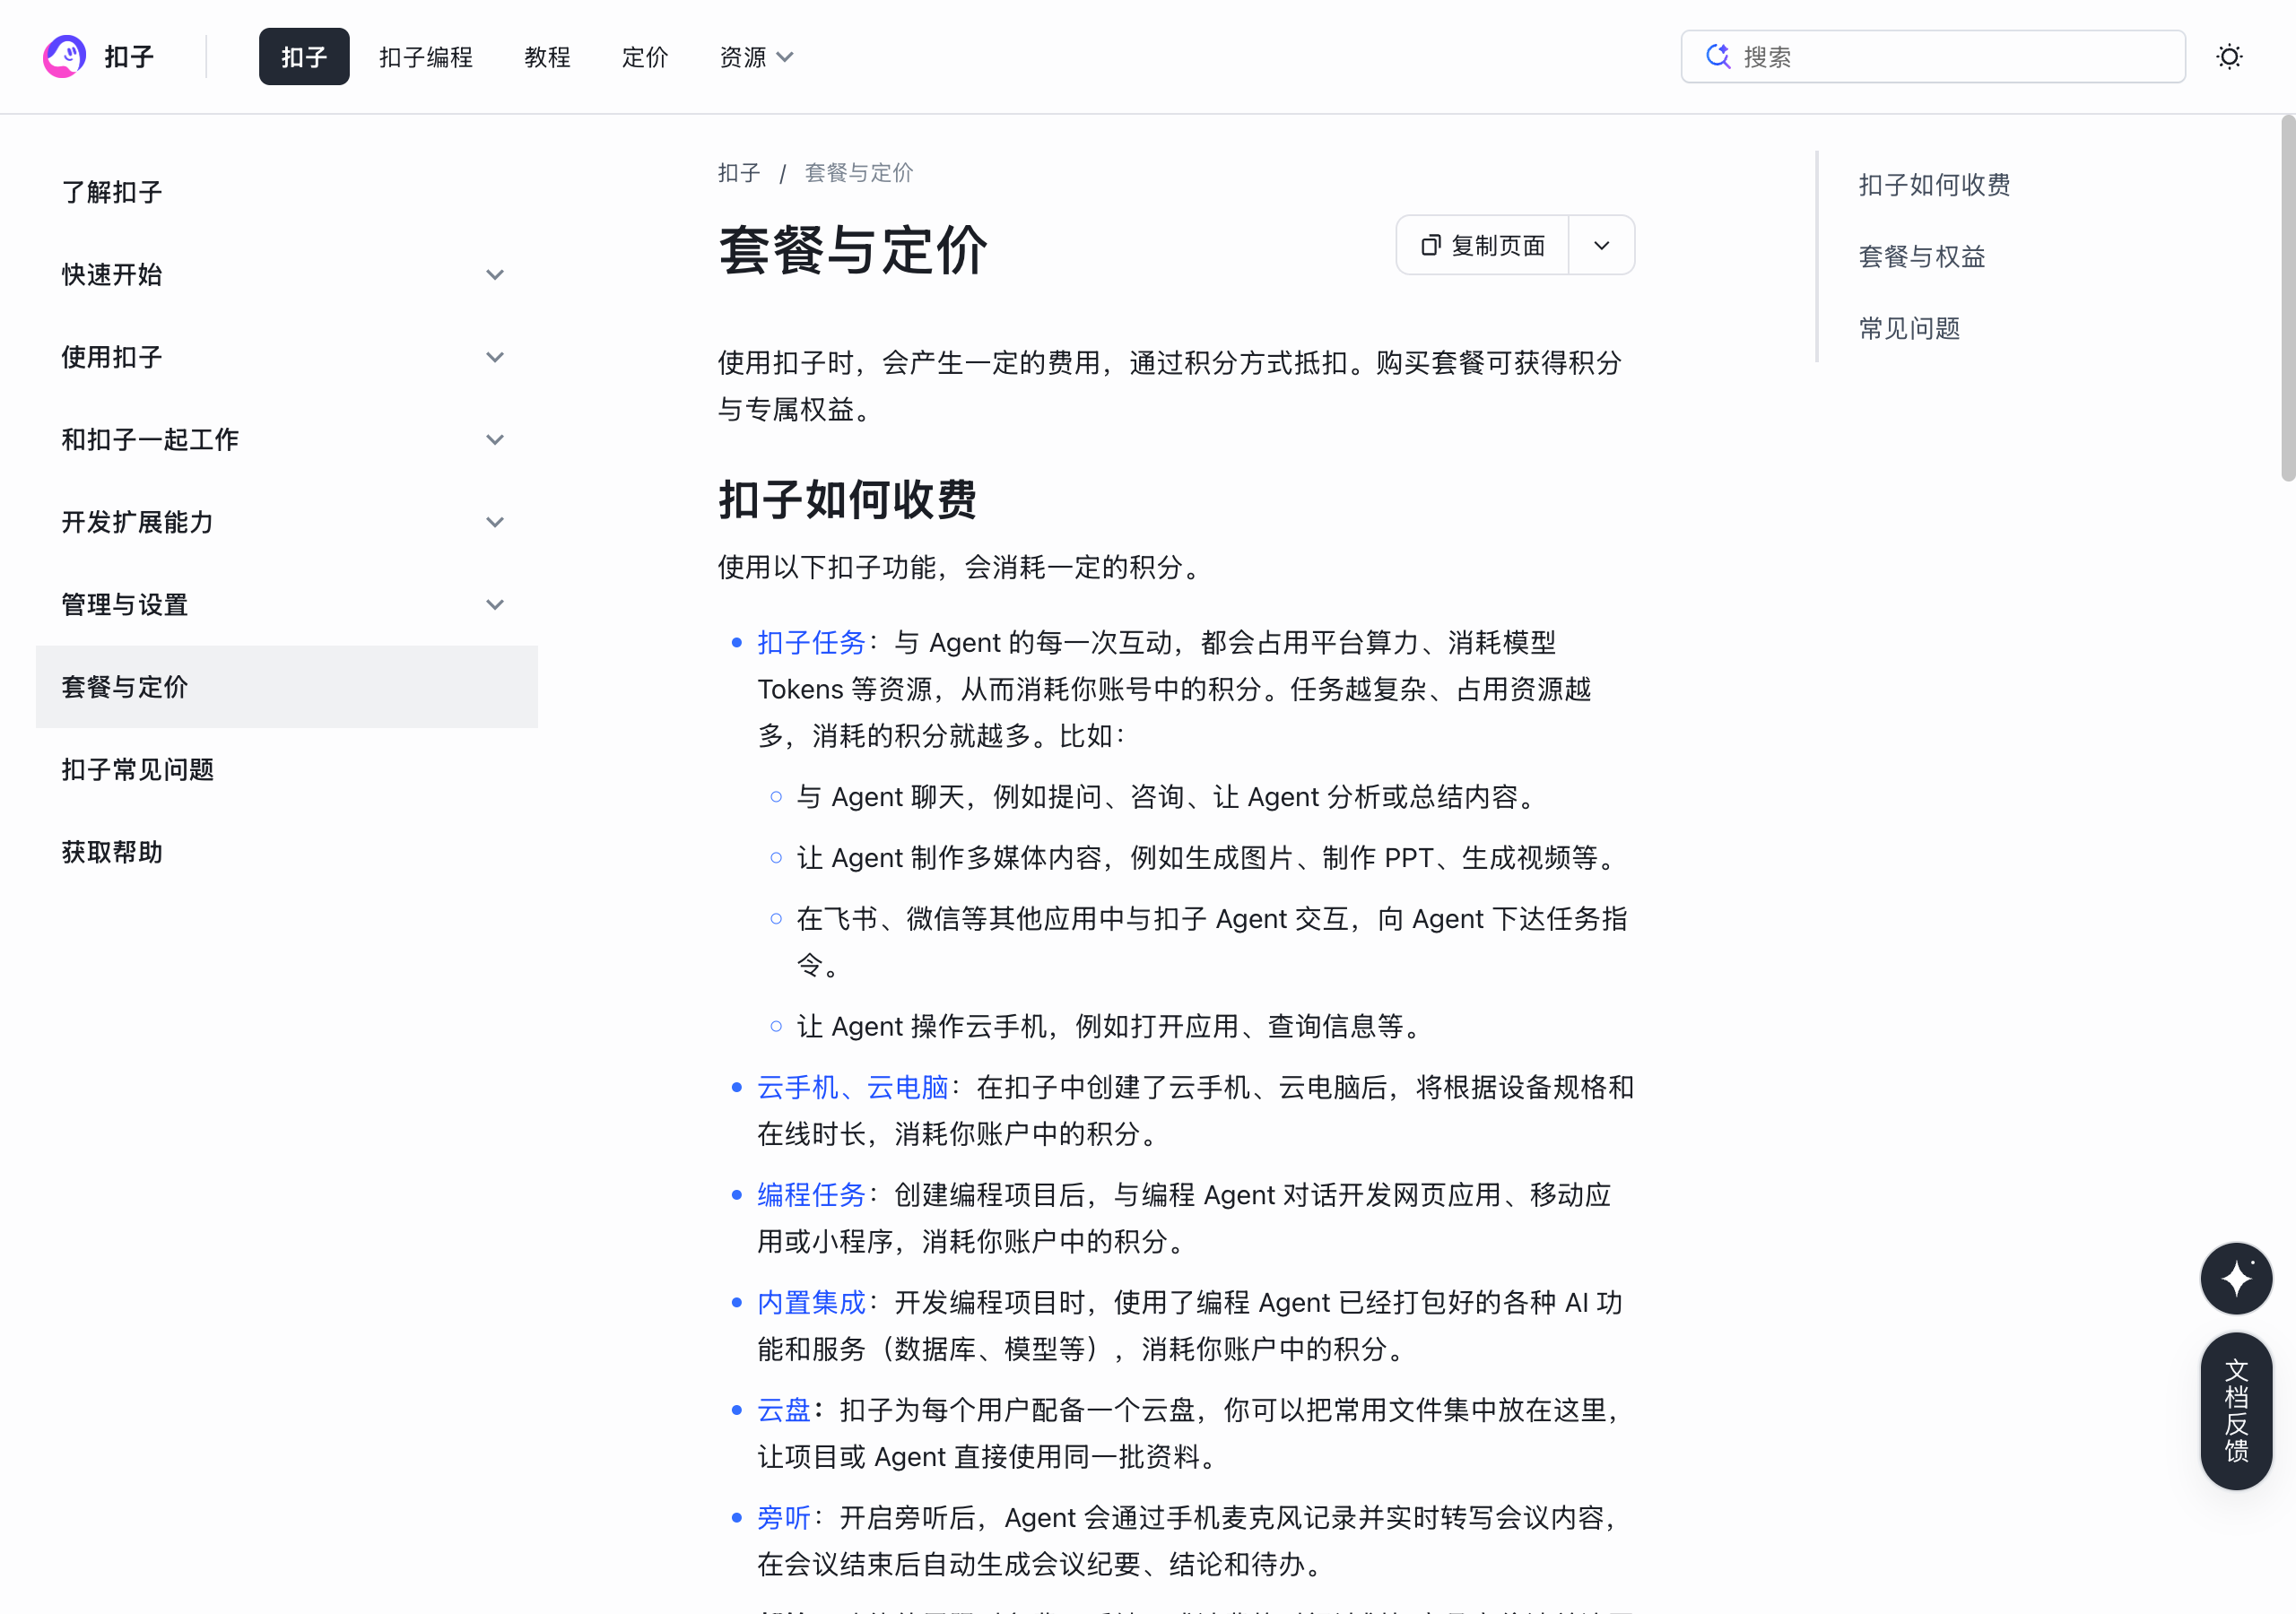Open the 编程任务 link
This screenshot has width=2296, height=1614.
pyautogui.click(x=810, y=1195)
